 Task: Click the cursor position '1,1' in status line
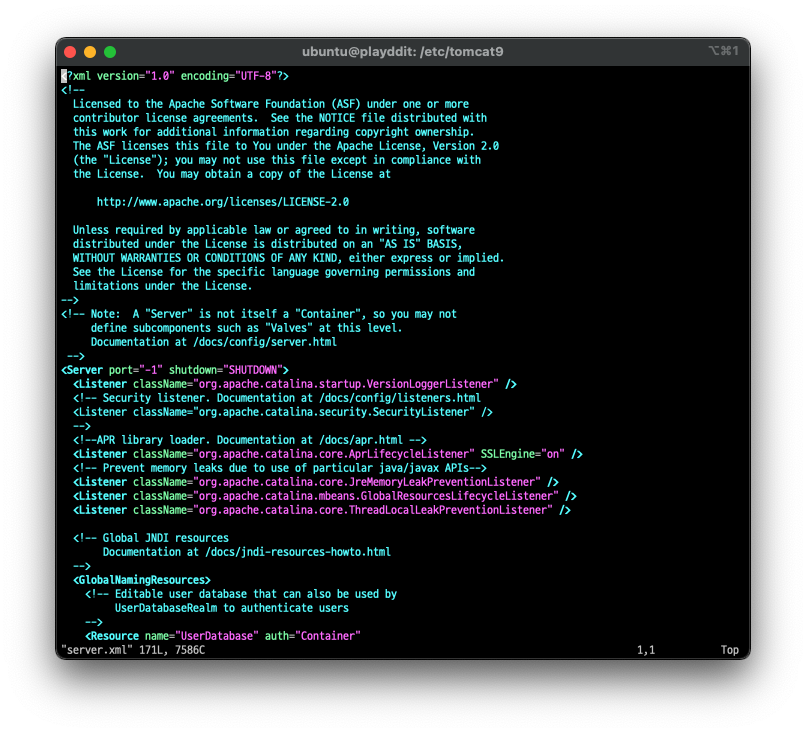[646, 650]
